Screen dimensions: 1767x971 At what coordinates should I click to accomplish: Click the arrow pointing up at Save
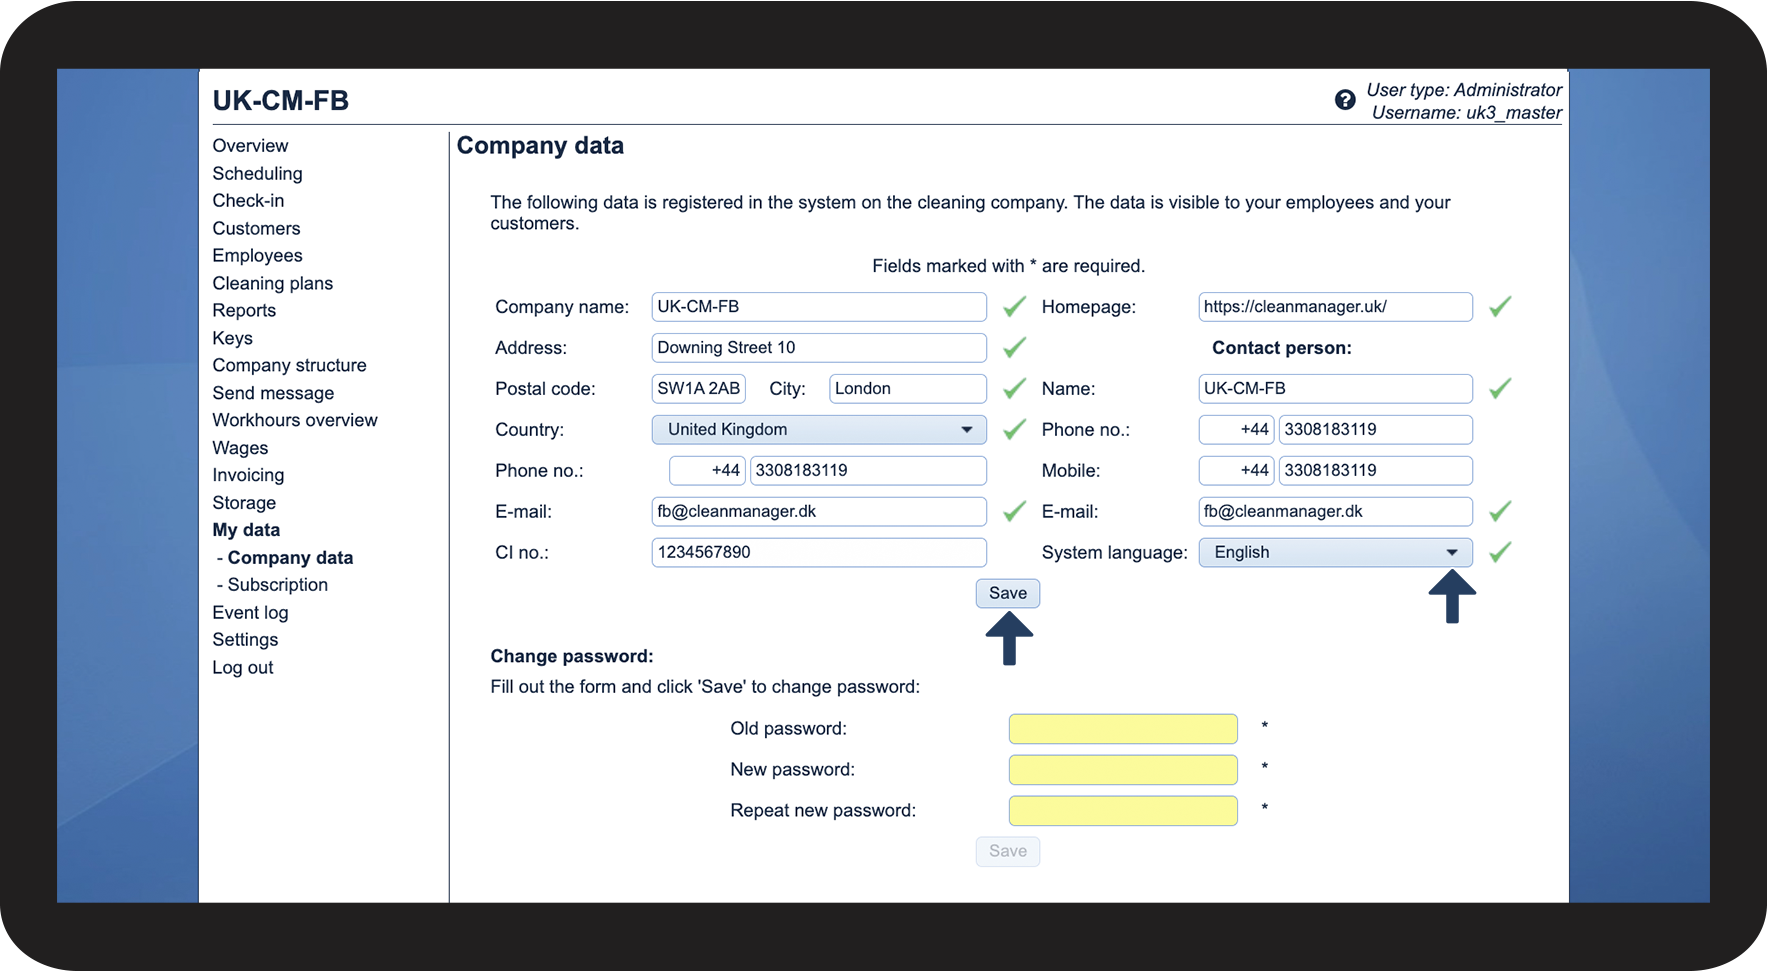[1009, 638]
